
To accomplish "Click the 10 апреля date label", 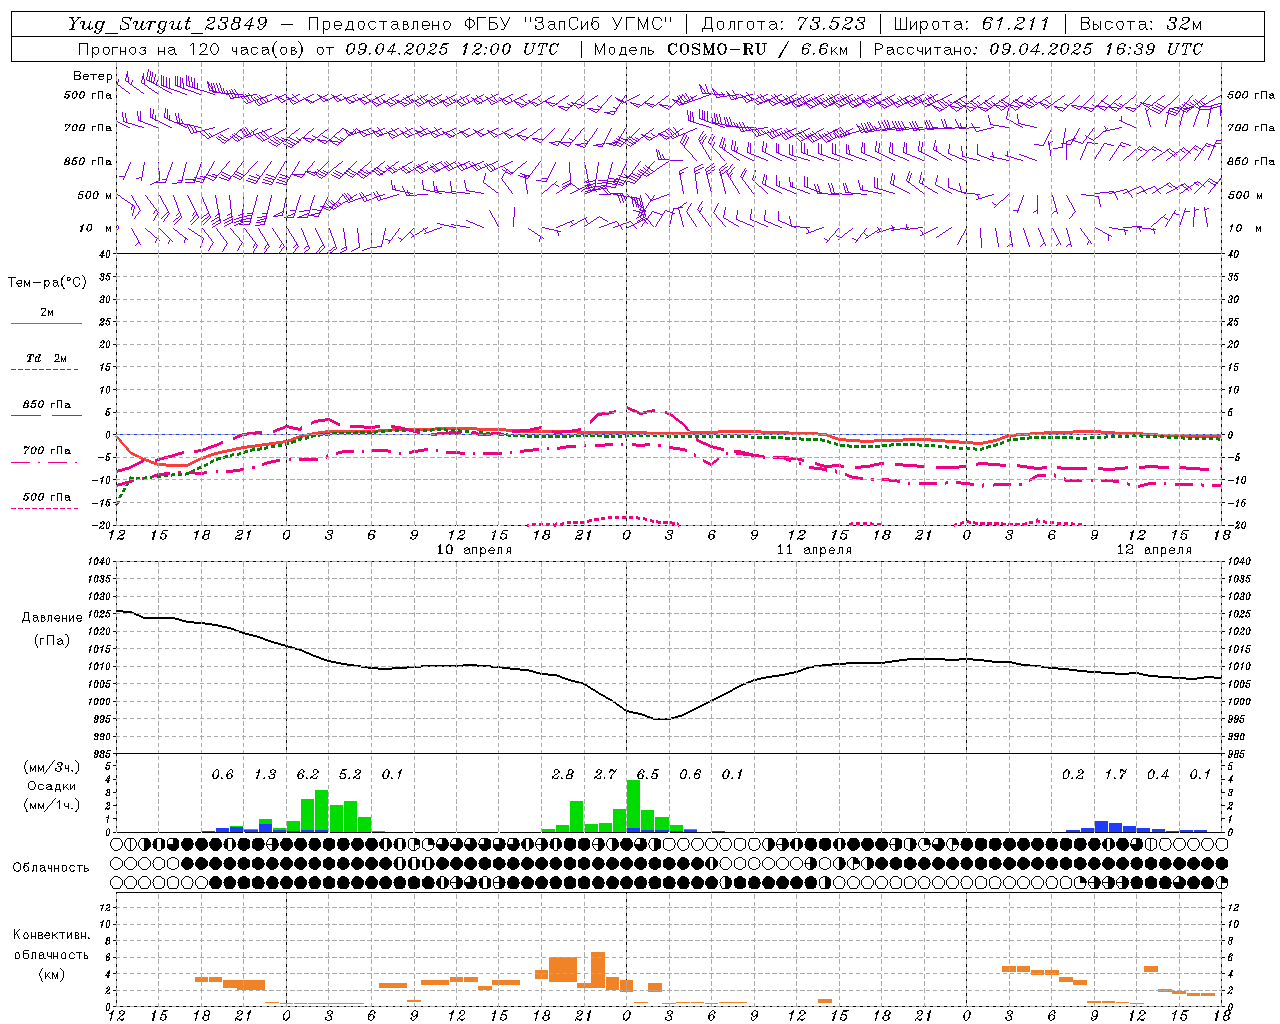I will 474,549.
